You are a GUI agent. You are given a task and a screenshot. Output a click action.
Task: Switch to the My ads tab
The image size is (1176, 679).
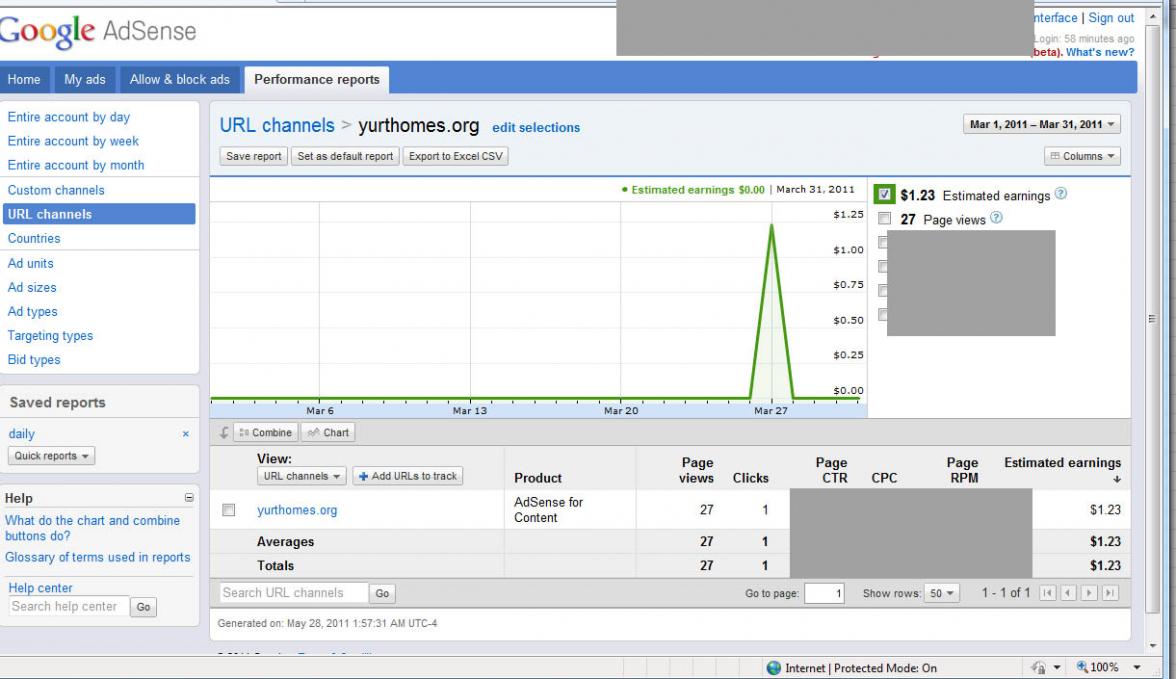pyautogui.click(x=85, y=80)
